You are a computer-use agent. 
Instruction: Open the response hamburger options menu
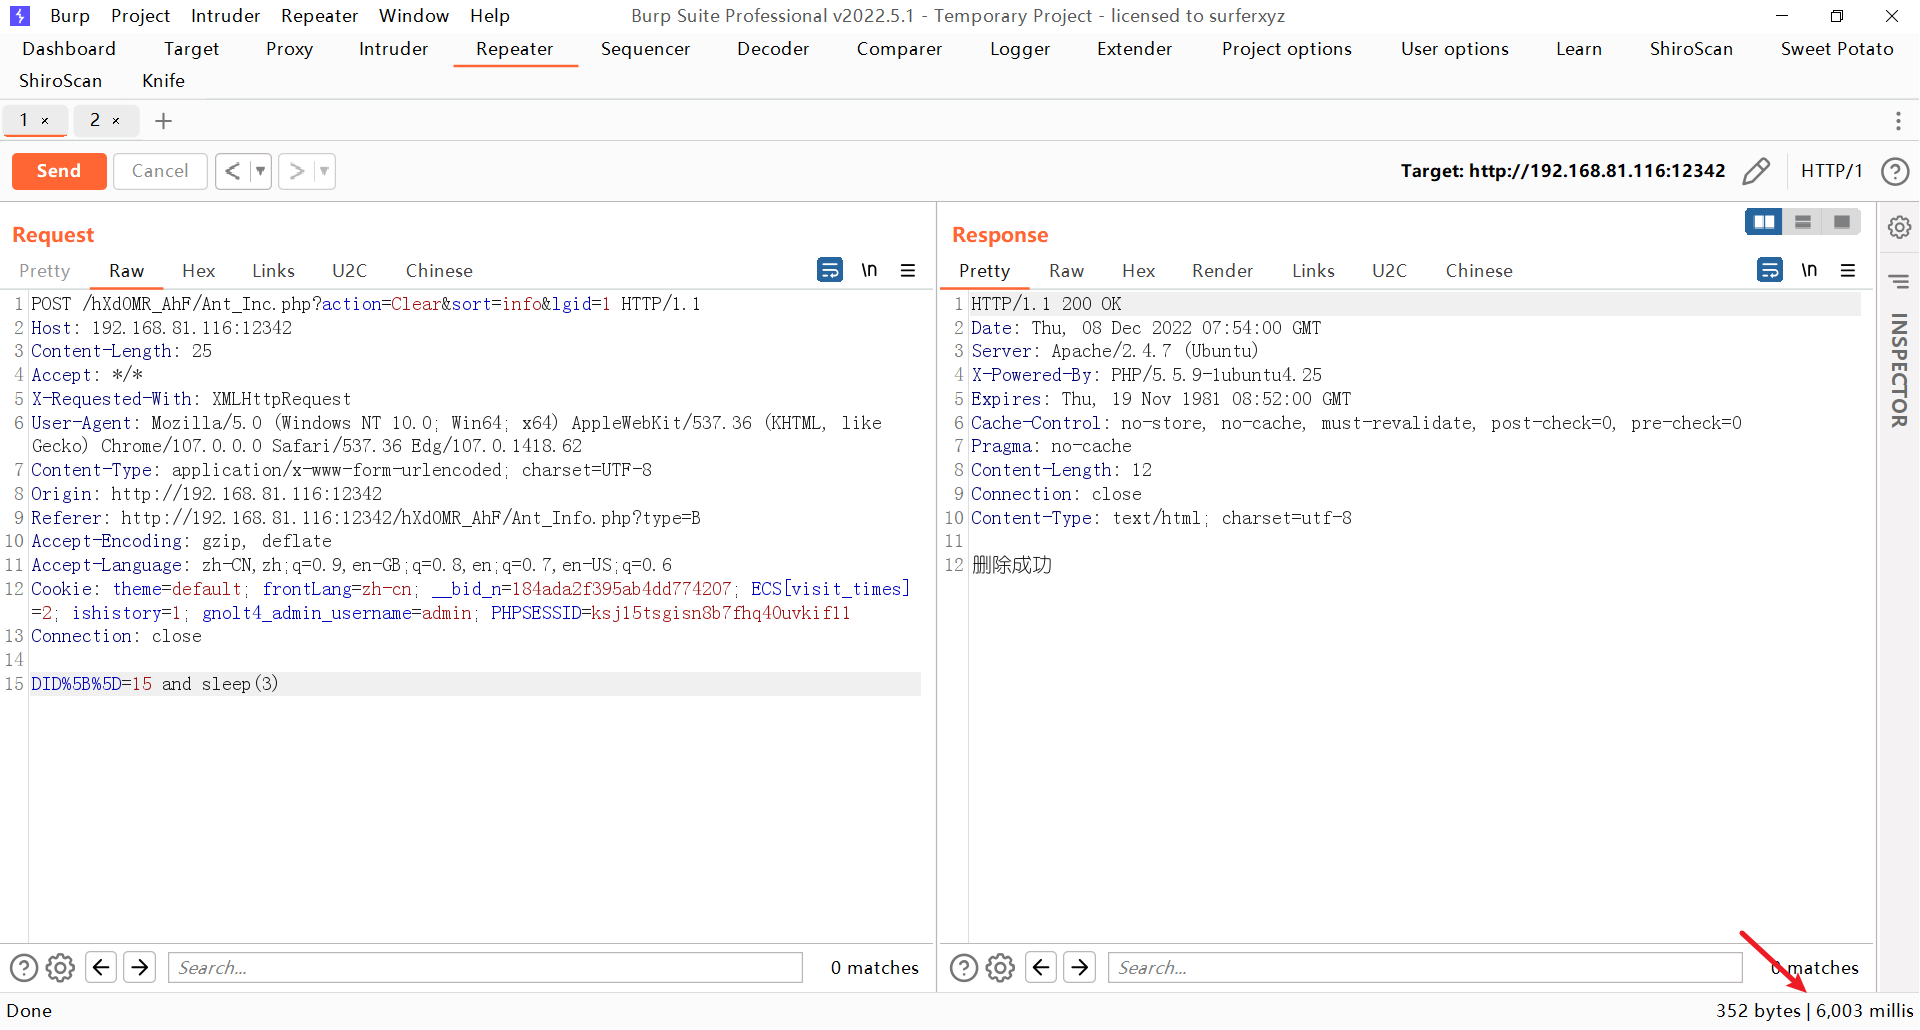[x=1848, y=270]
